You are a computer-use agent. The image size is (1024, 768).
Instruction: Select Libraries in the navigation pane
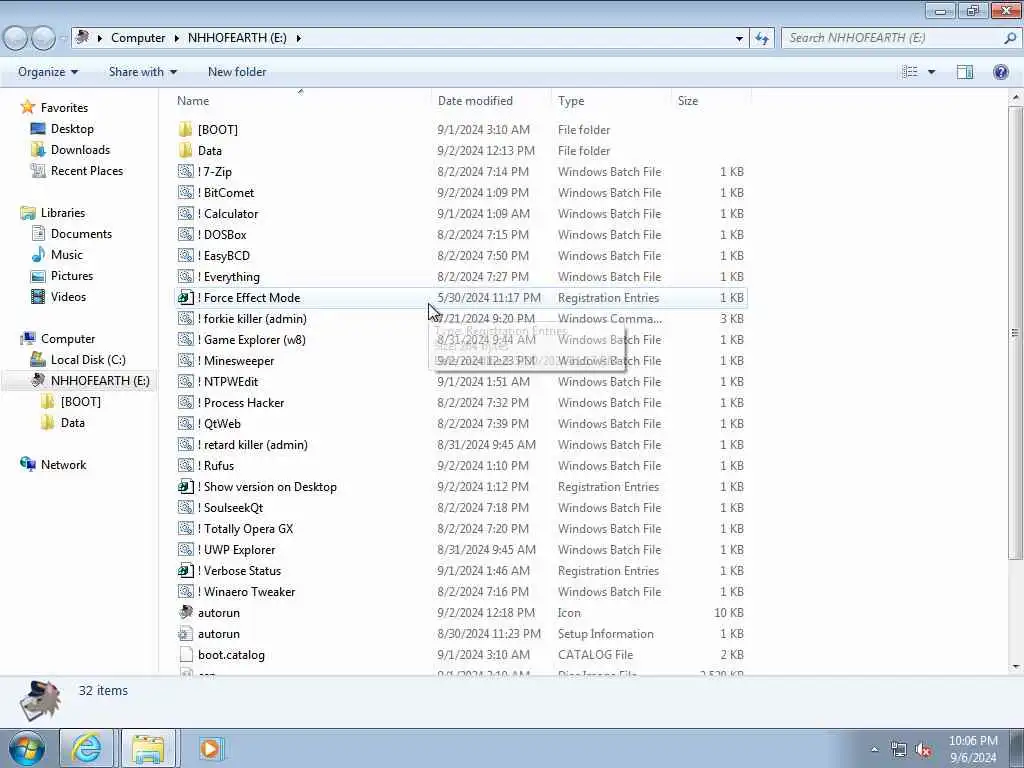[x=63, y=213]
